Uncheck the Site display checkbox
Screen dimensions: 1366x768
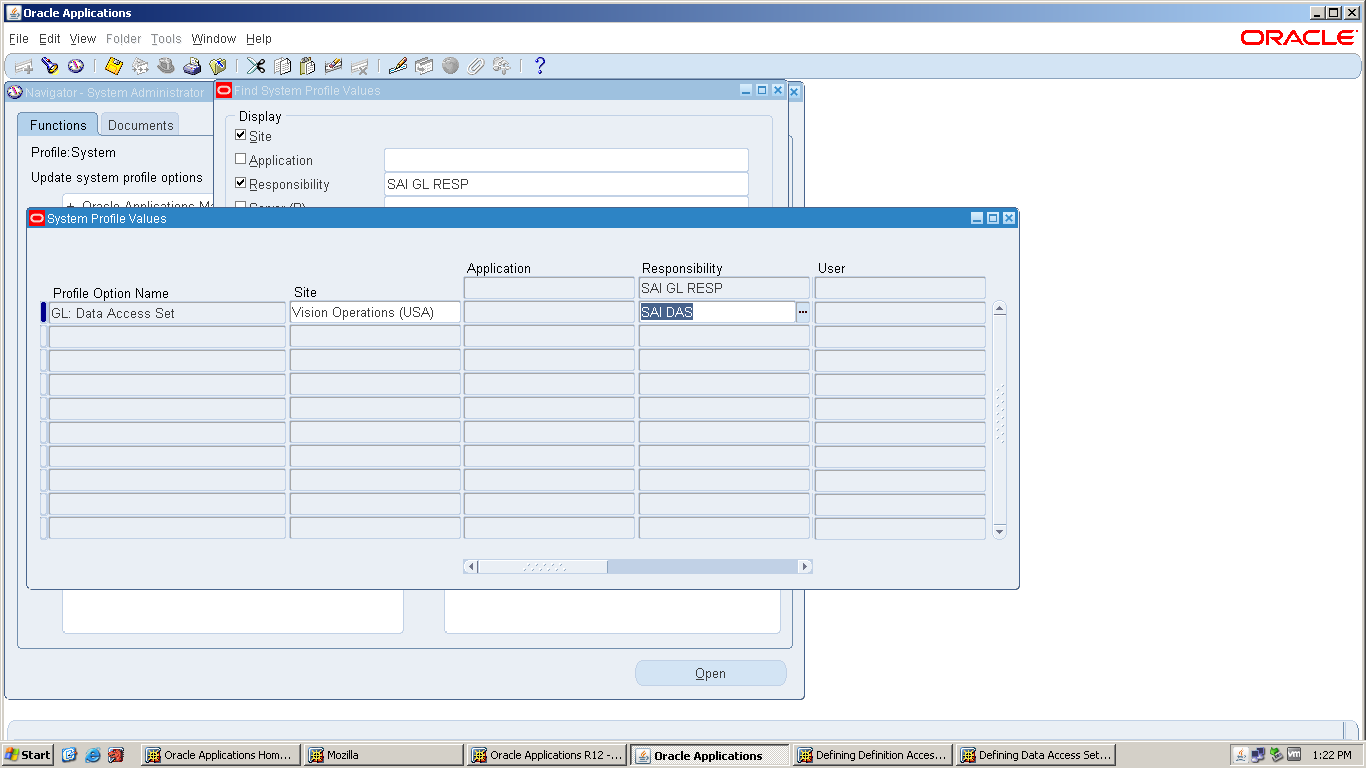pyautogui.click(x=241, y=136)
